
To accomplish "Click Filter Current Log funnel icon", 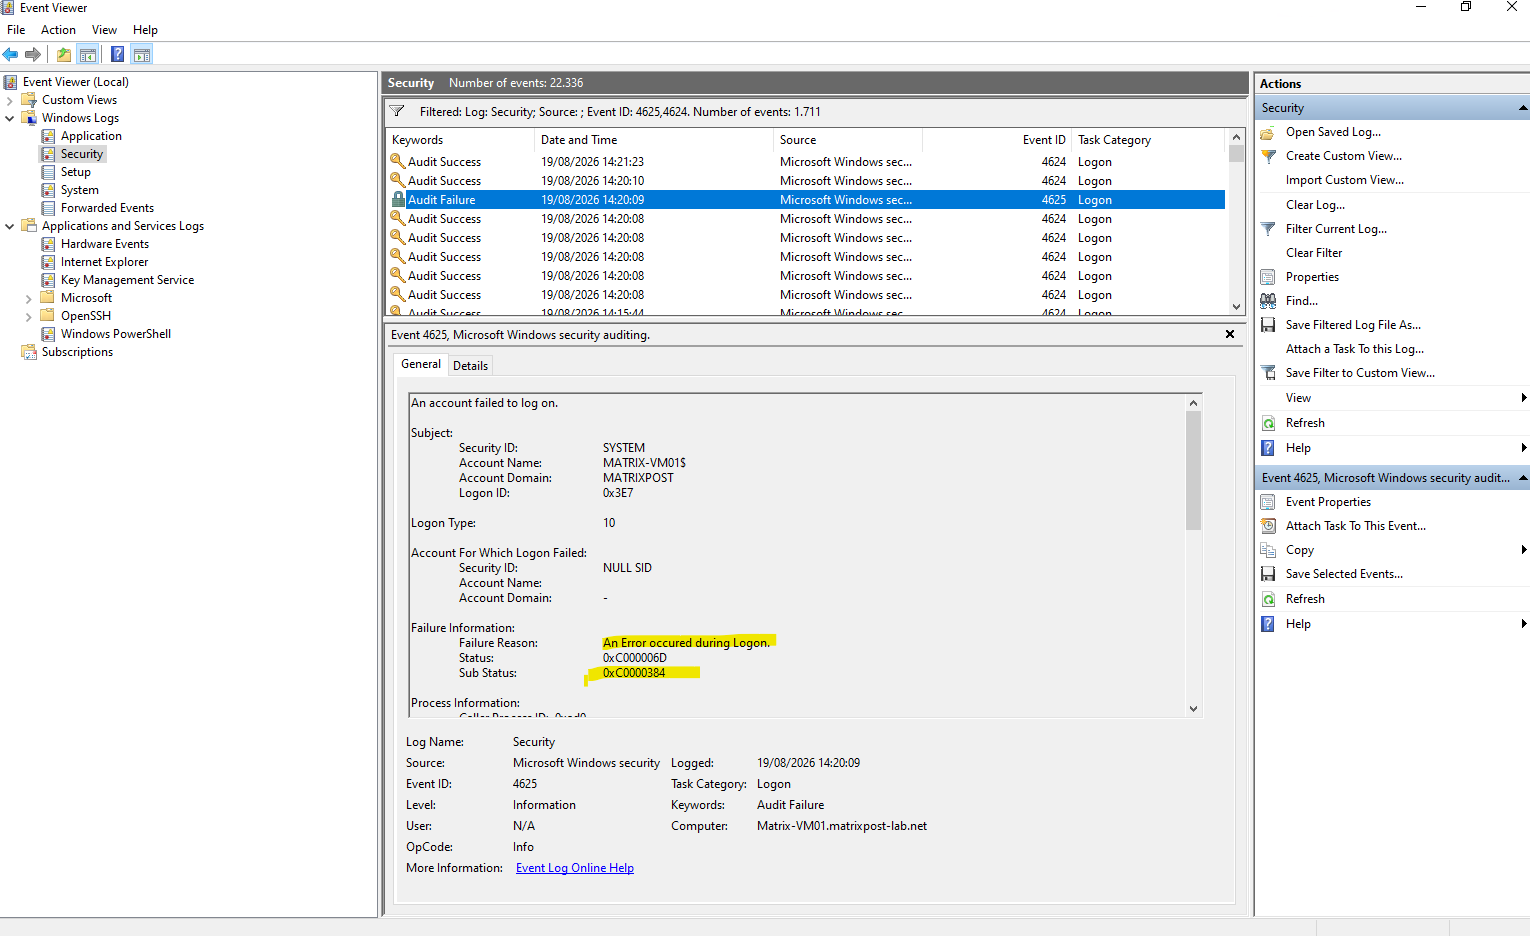I will pyautogui.click(x=1268, y=229).
